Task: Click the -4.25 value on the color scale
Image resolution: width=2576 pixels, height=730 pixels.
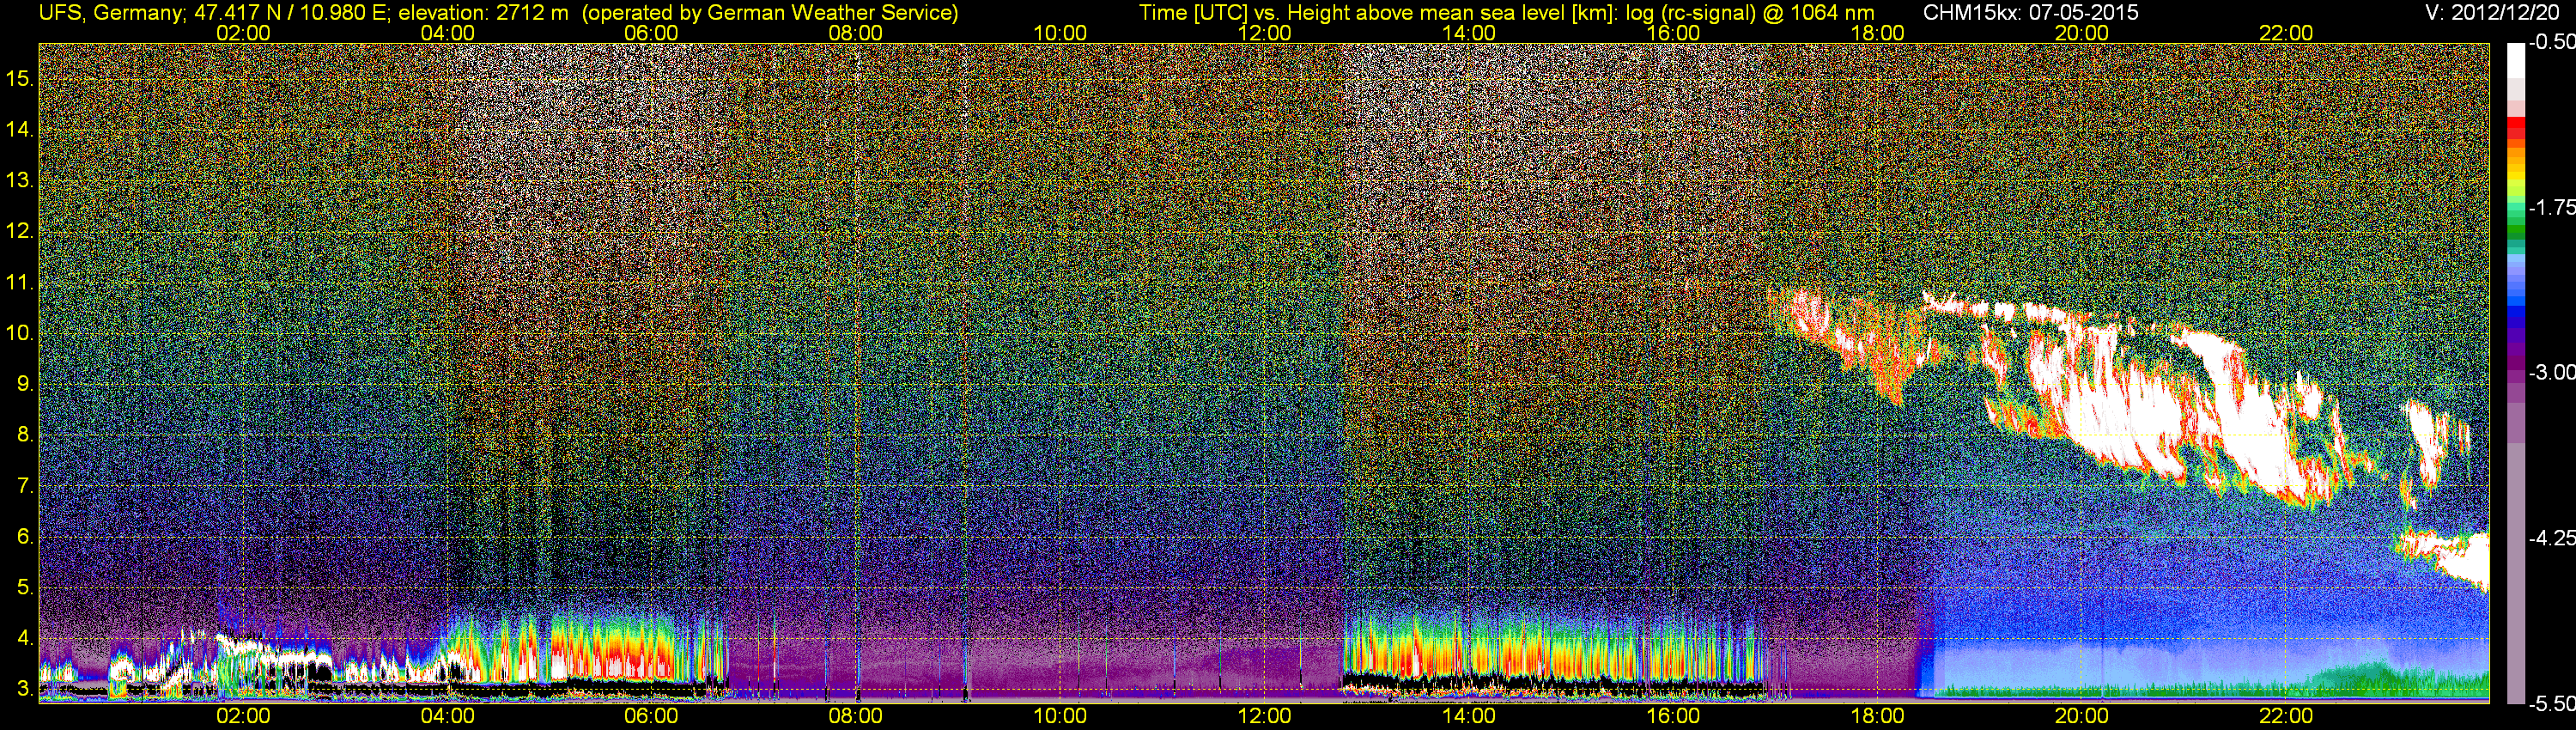Action: [2552, 538]
